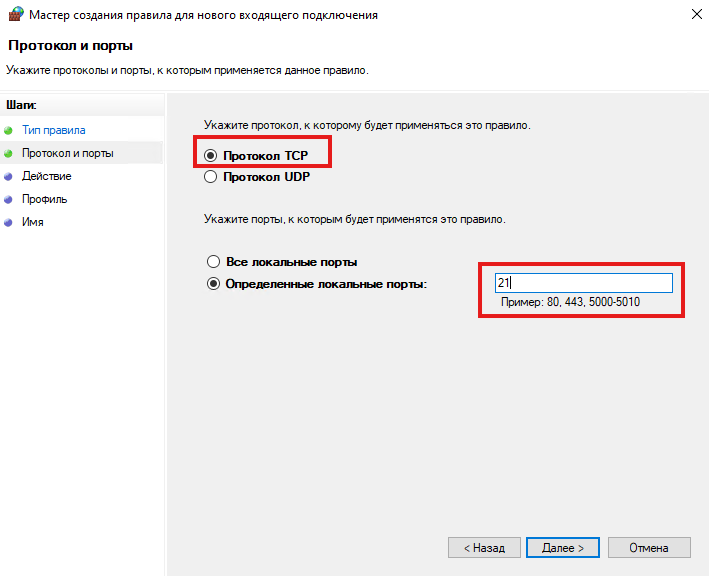The height and width of the screenshot is (576, 709).
Task: Click the green bullet beside Тип правила
Action: pos(9,130)
